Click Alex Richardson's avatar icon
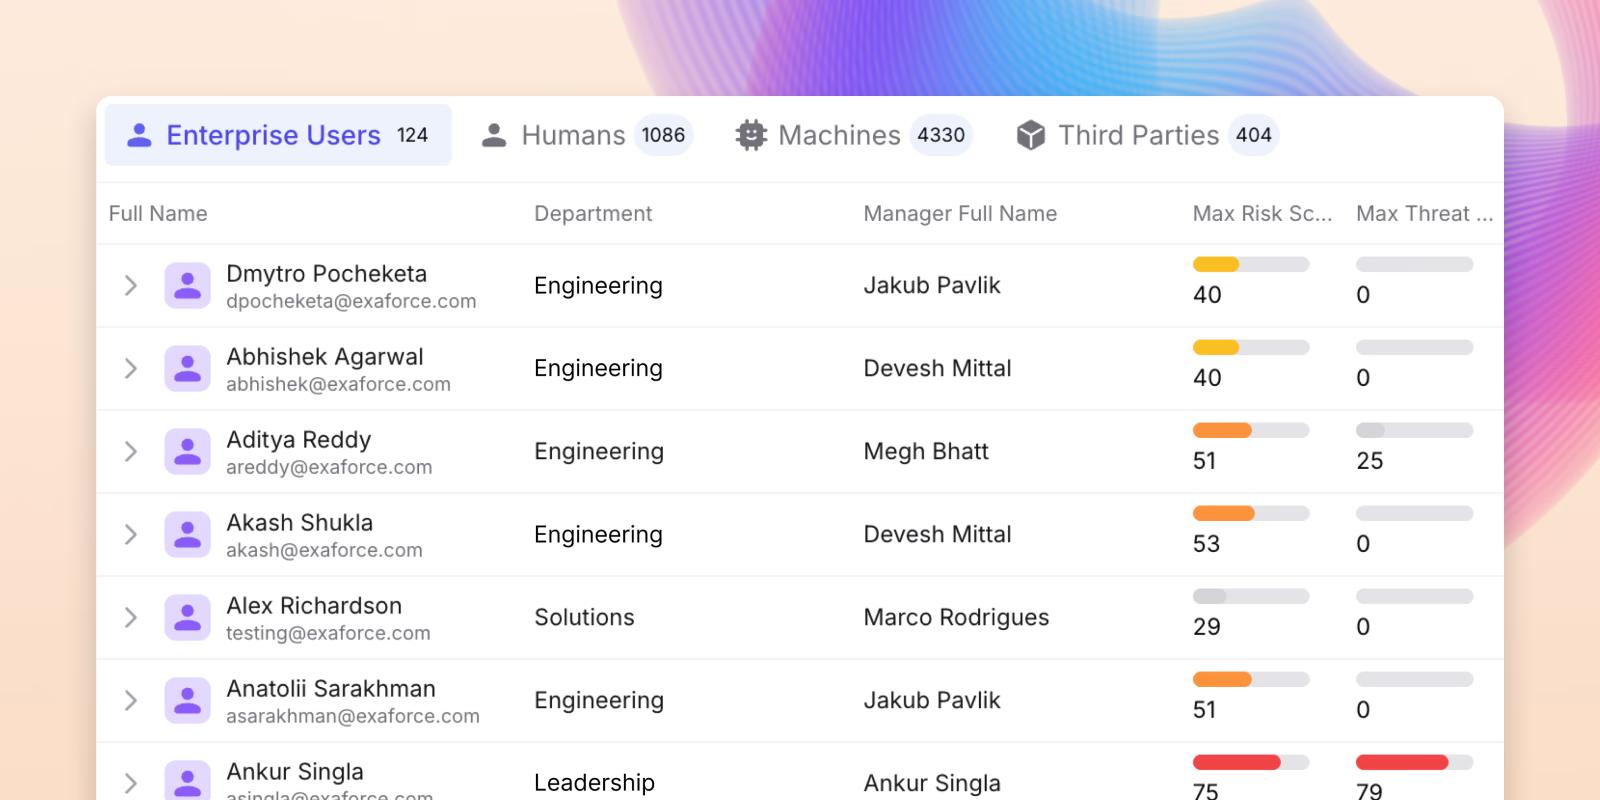This screenshot has width=1600, height=800. point(187,618)
